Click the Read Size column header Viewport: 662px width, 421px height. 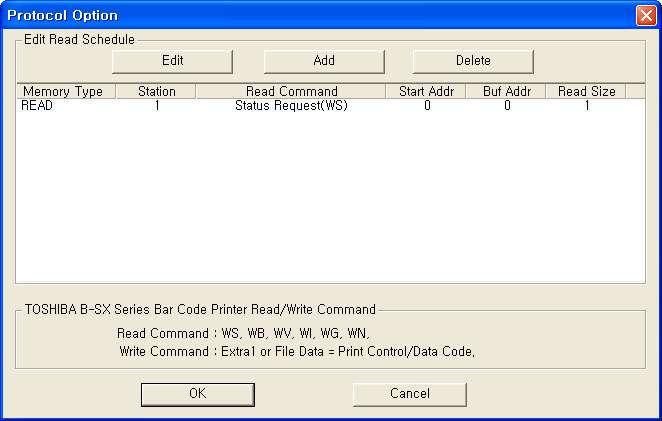[586, 91]
